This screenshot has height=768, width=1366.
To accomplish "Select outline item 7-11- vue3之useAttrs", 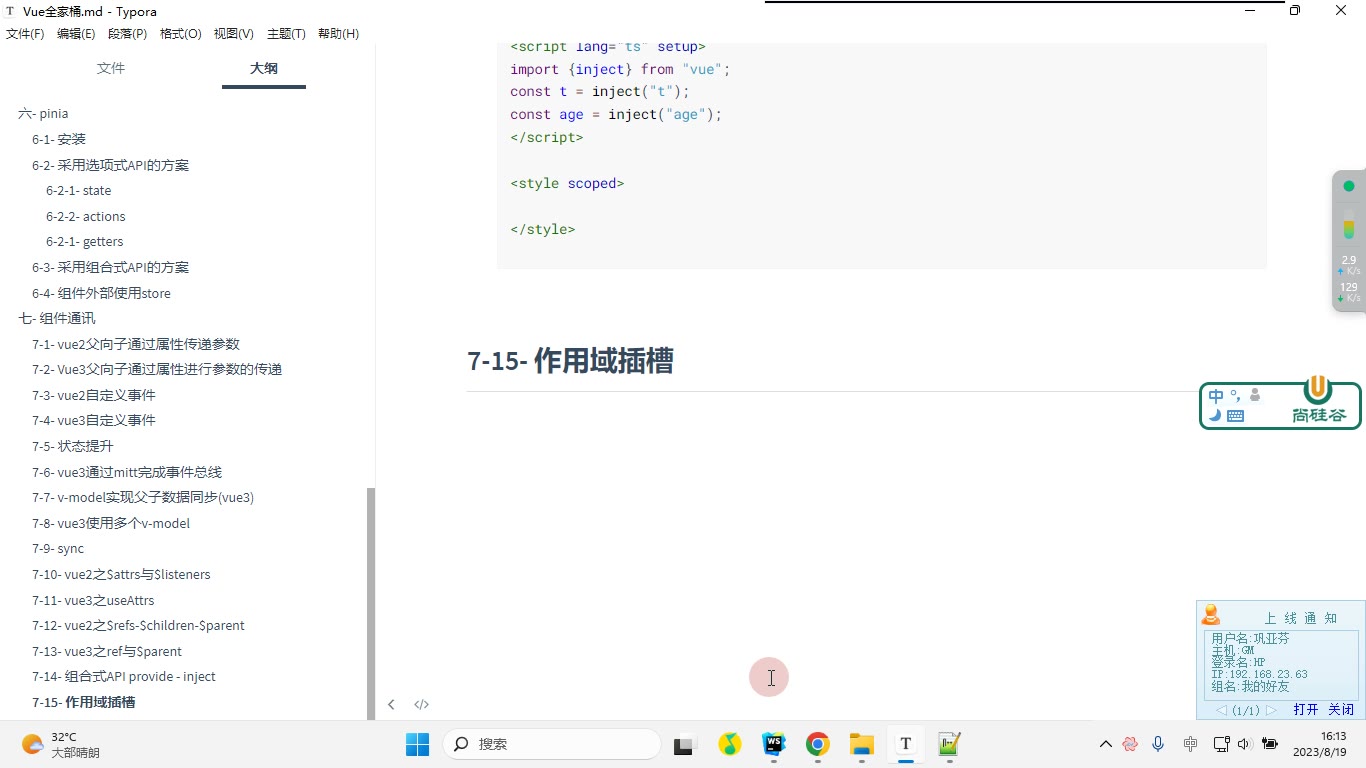I will click(93, 601).
